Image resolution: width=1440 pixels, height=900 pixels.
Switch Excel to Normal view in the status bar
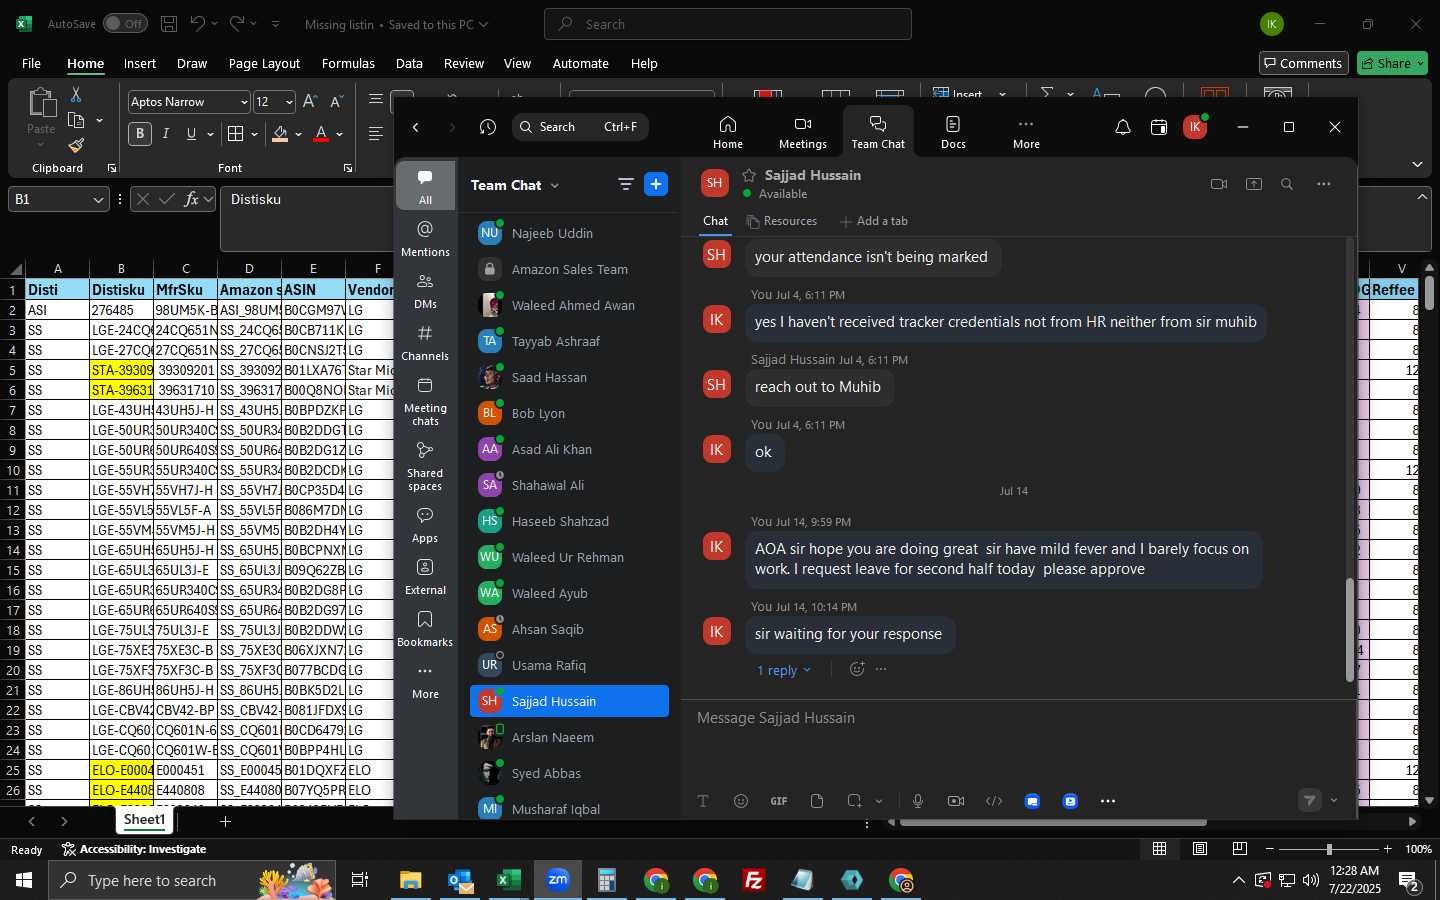point(1160,849)
